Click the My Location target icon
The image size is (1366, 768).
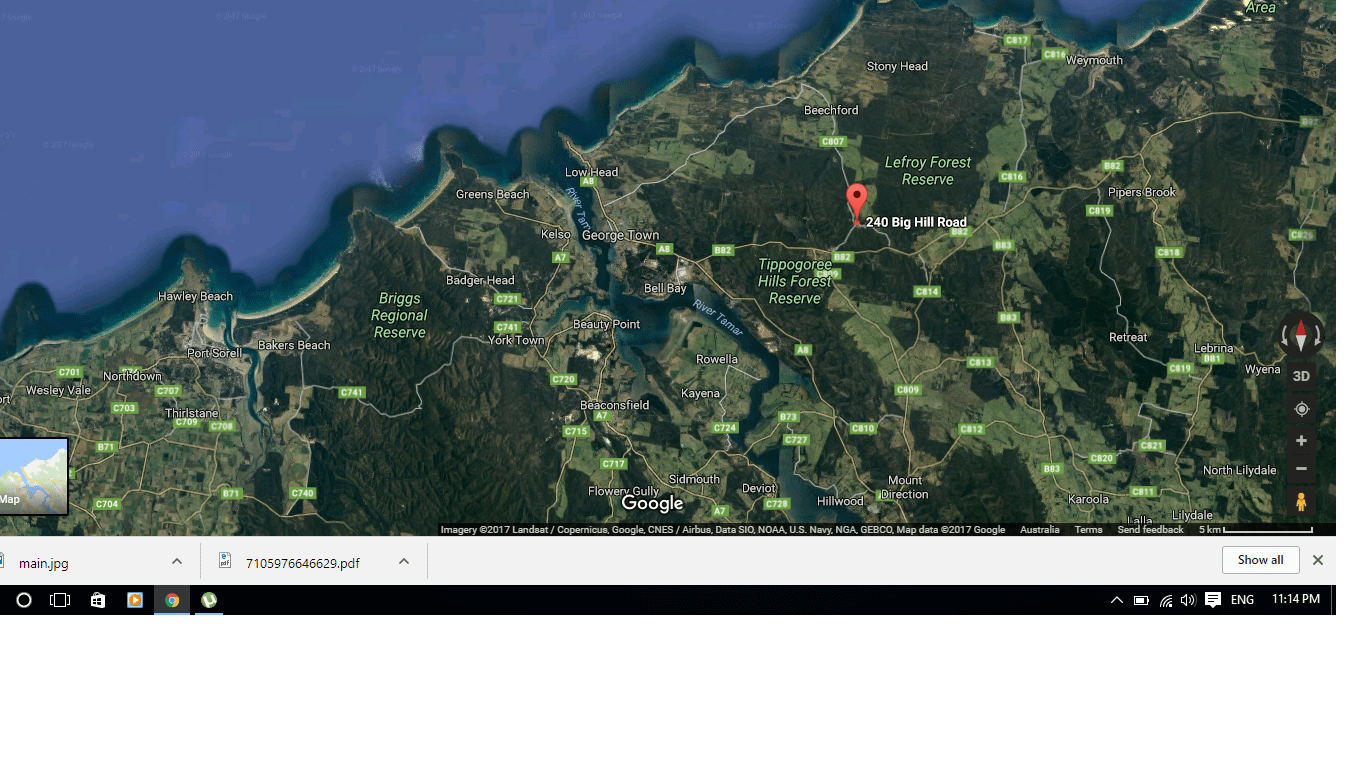pyautogui.click(x=1301, y=408)
